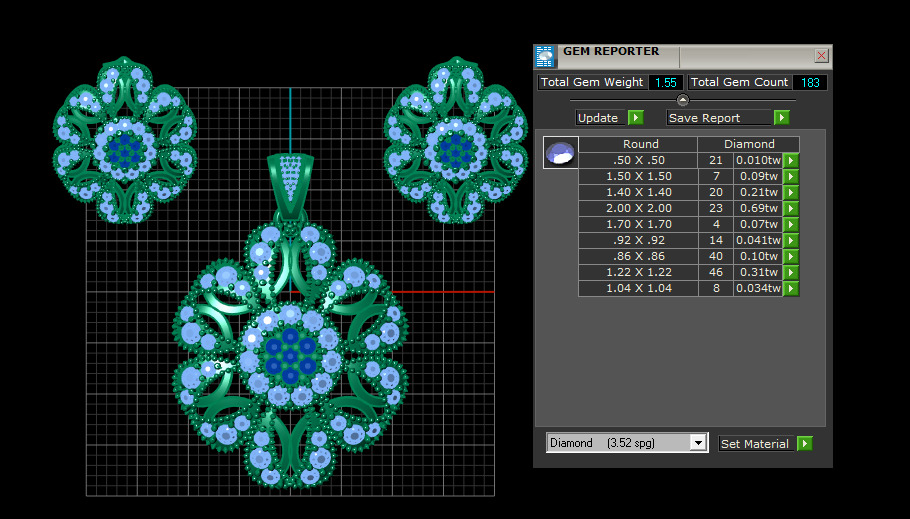Collapse panel using the round arrow handle
The image size is (910, 519).
click(x=683, y=100)
